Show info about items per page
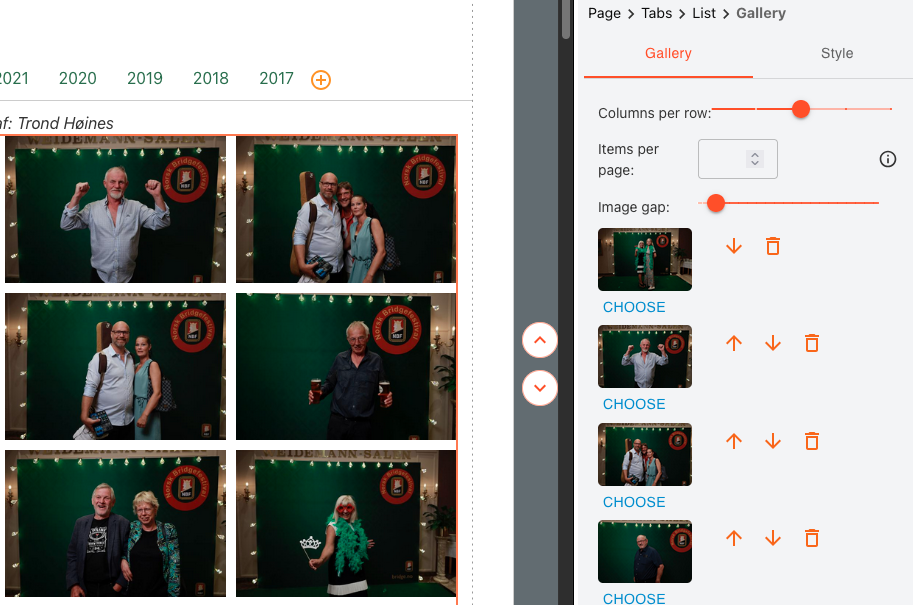This screenshot has width=913, height=605. (887, 159)
